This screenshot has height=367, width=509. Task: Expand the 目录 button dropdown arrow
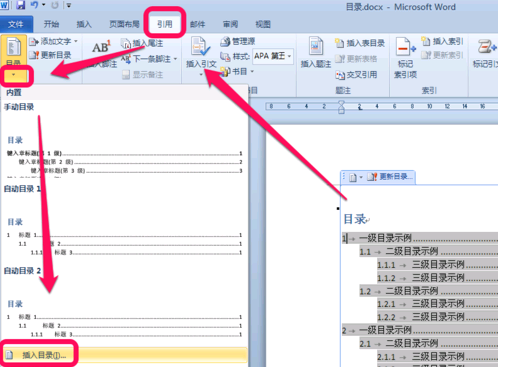[x=14, y=75]
